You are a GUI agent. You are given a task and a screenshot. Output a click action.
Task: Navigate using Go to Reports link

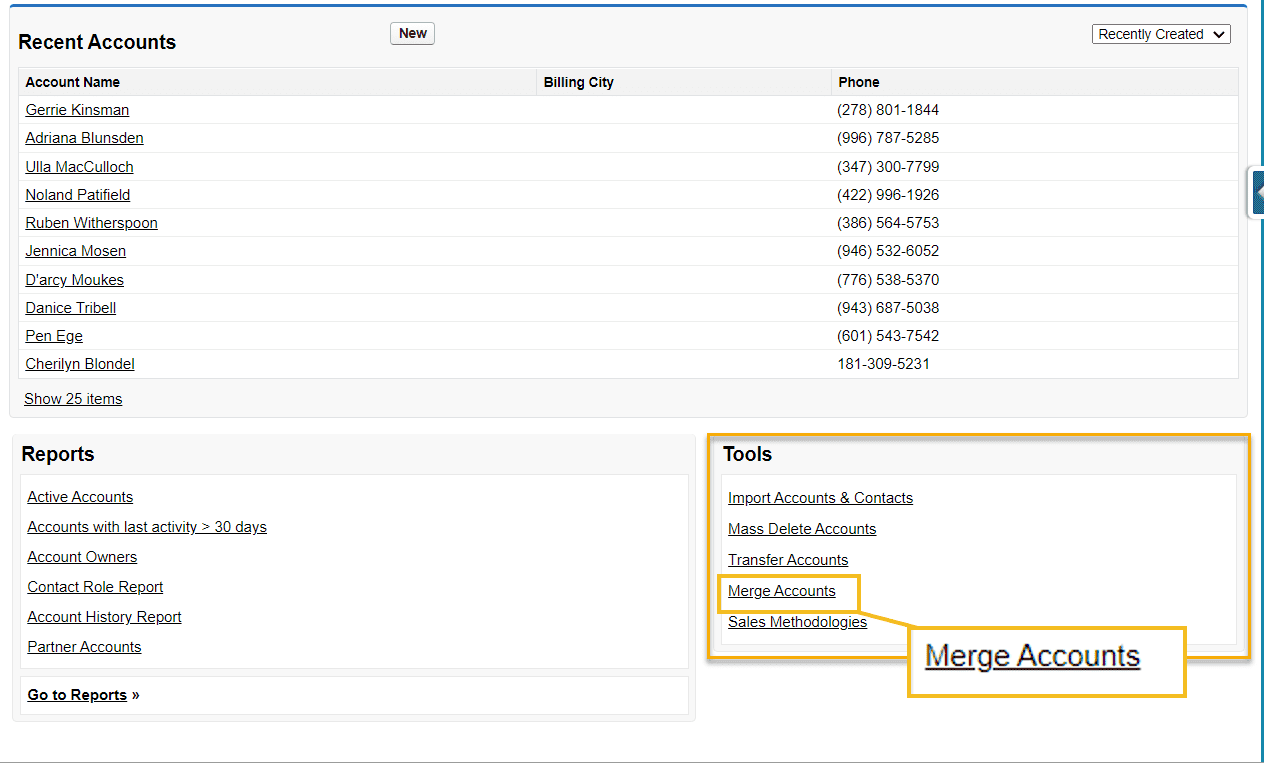click(x=77, y=694)
